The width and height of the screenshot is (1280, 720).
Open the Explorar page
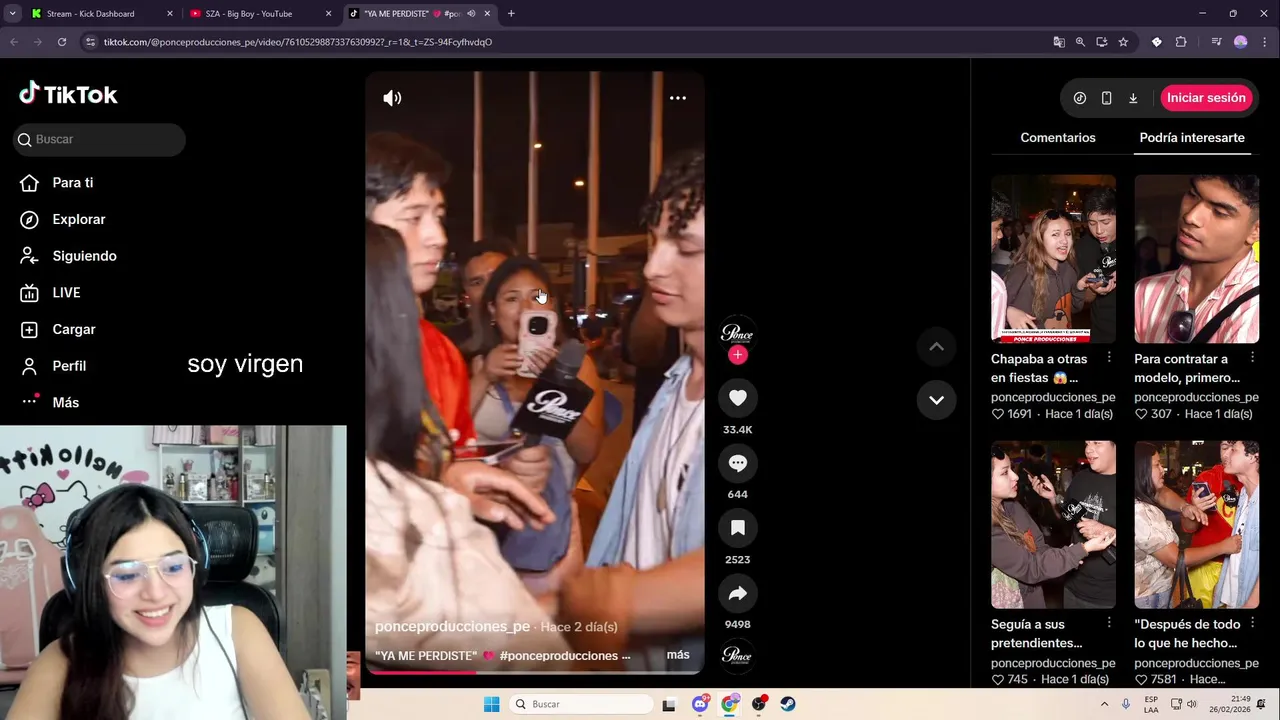79,219
